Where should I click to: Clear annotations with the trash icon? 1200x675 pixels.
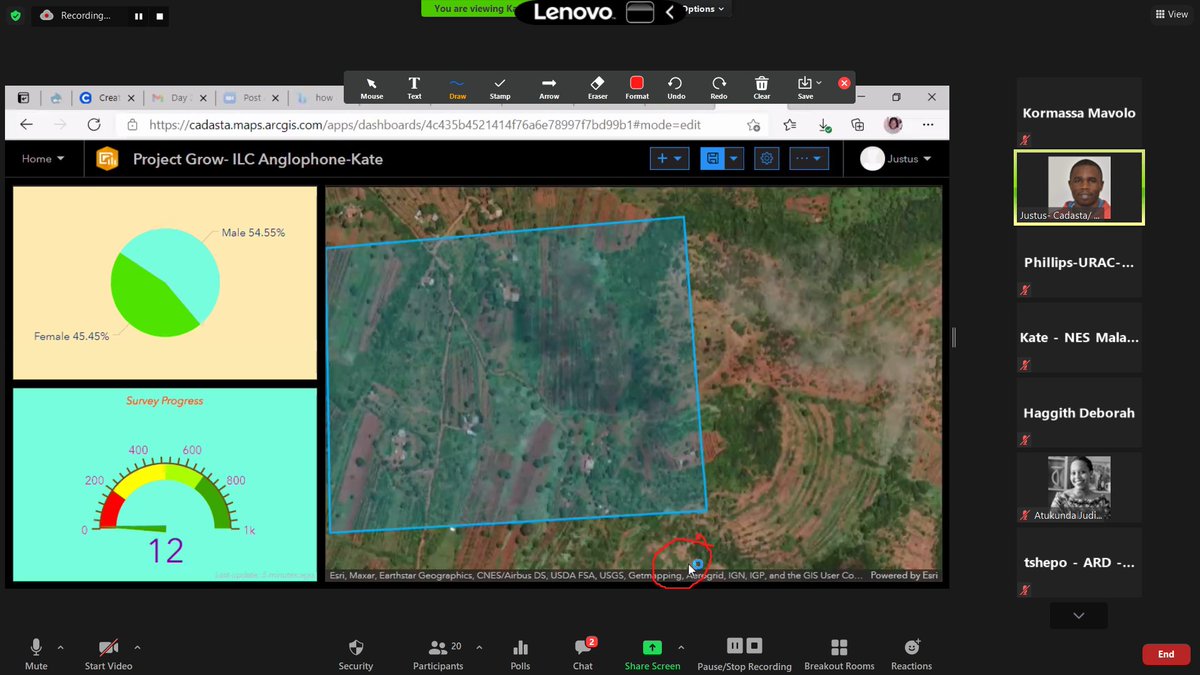(761, 87)
